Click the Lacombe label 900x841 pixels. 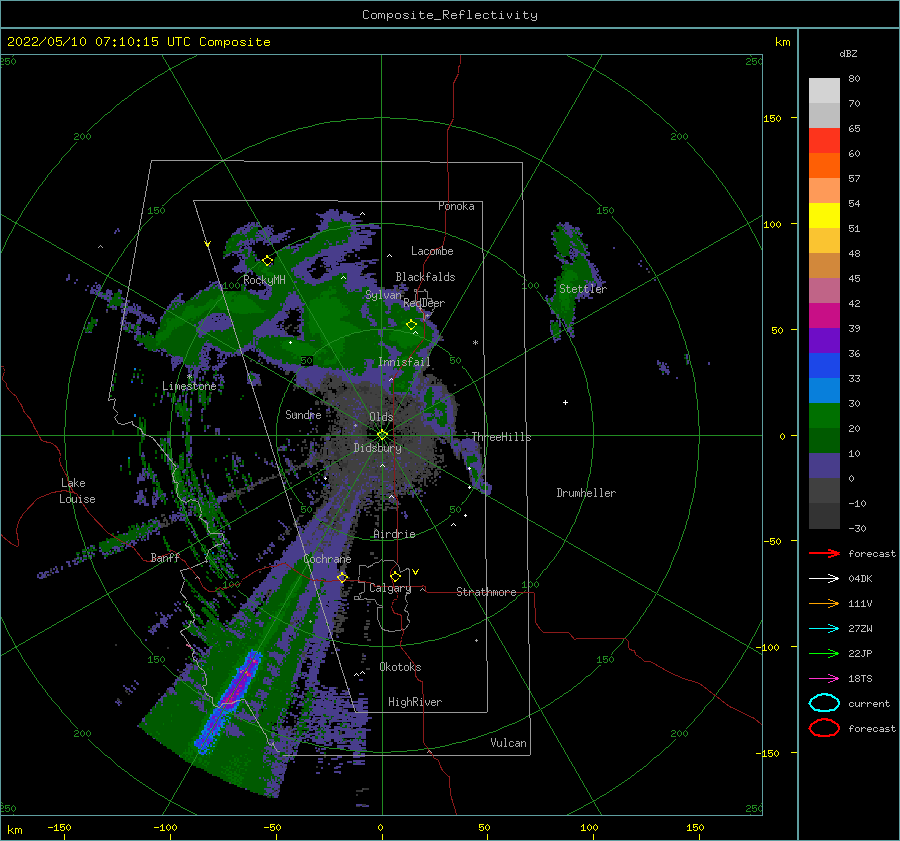tap(432, 251)
